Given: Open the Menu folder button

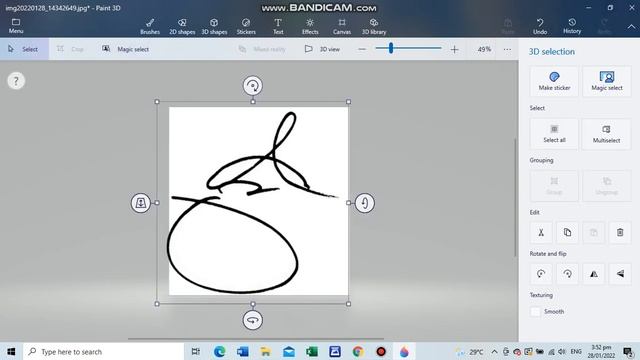Looking at the screenshot, I should tap(16, 26).
